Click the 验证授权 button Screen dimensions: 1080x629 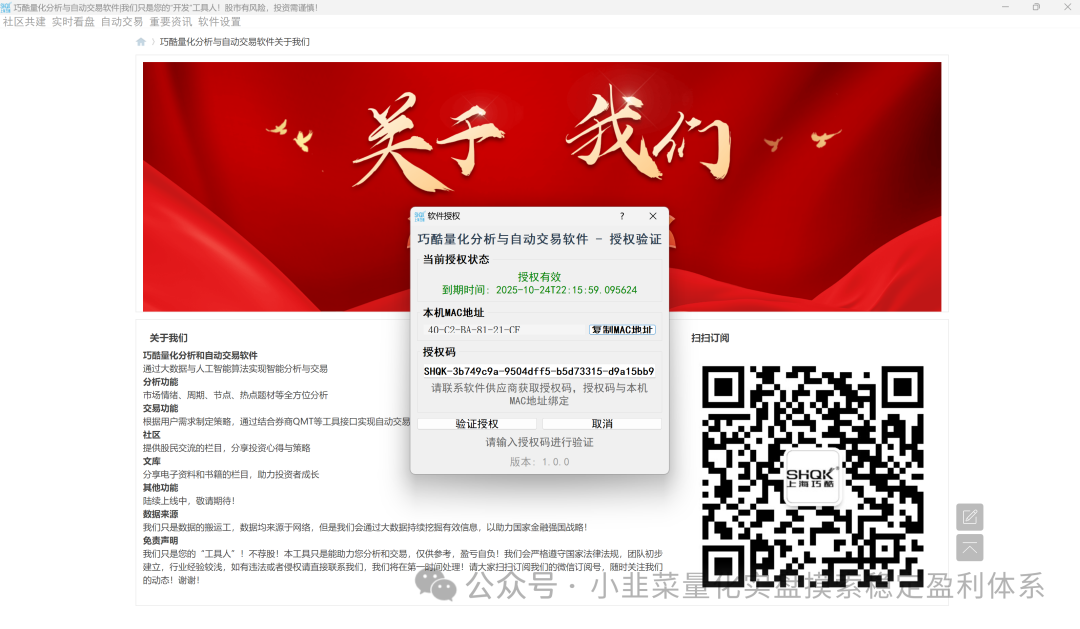tap(477, 424)
